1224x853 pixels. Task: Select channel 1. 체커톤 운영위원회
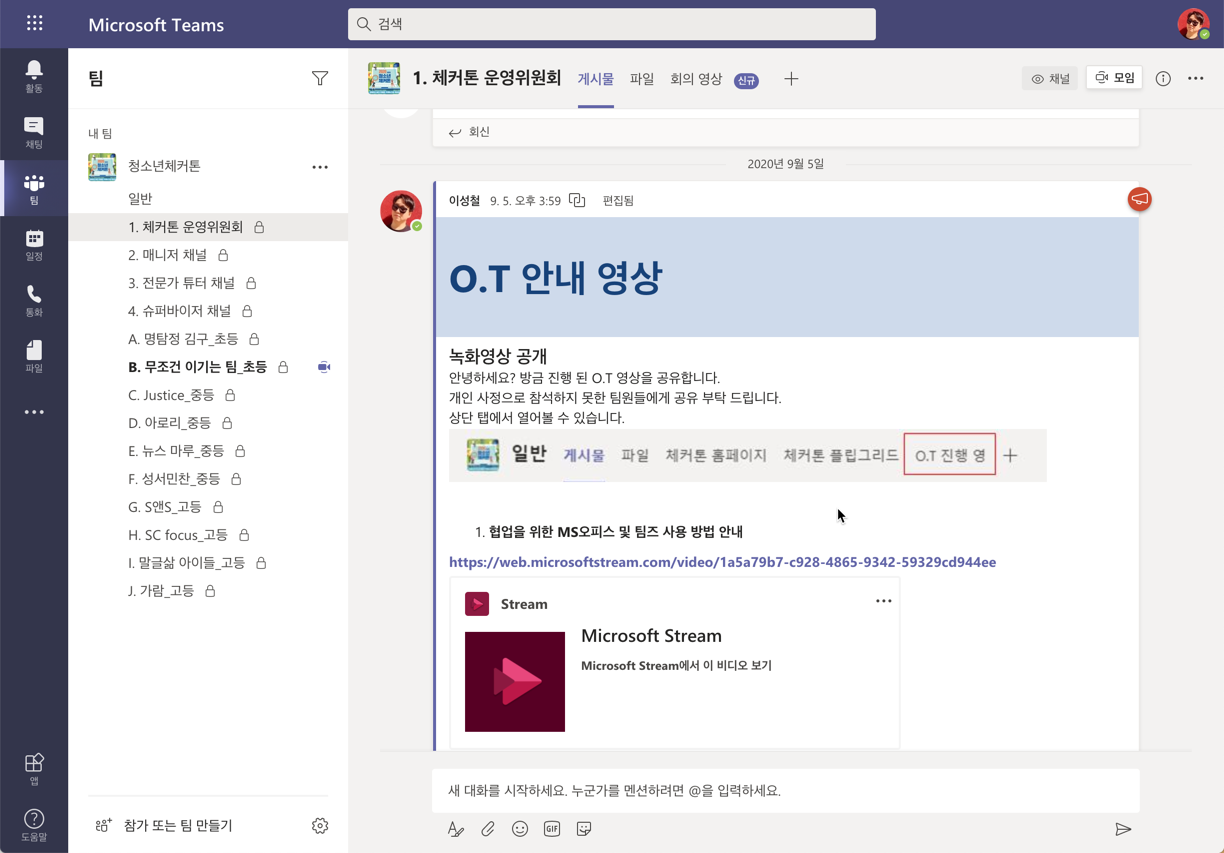tap(208, 227)
